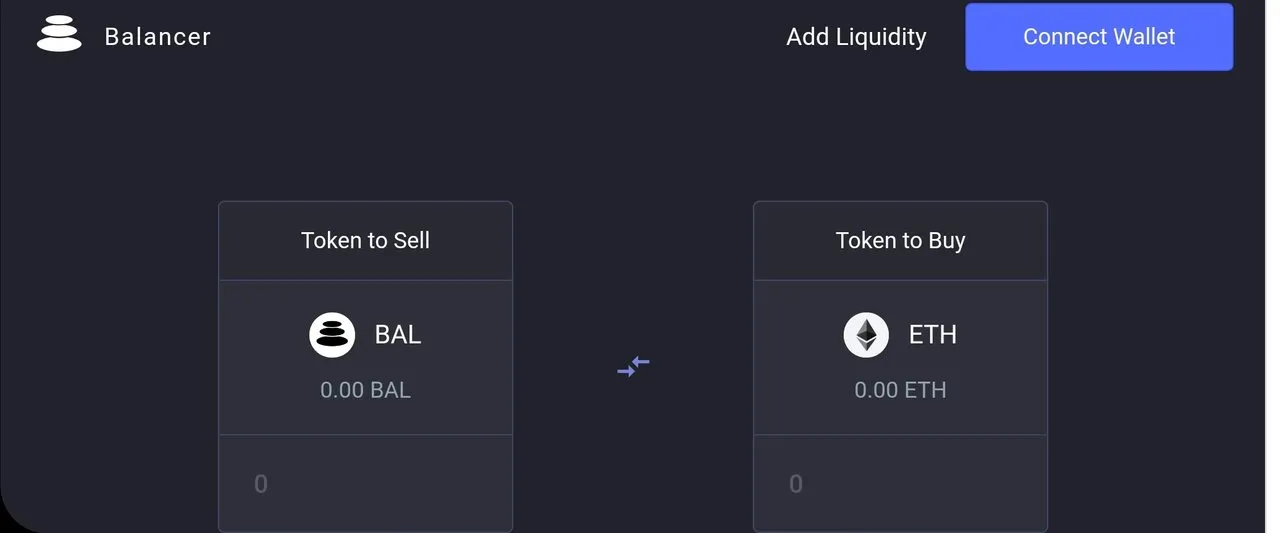
Task: Toggle trade direction using center arrows
Action: tap(634, 367)
